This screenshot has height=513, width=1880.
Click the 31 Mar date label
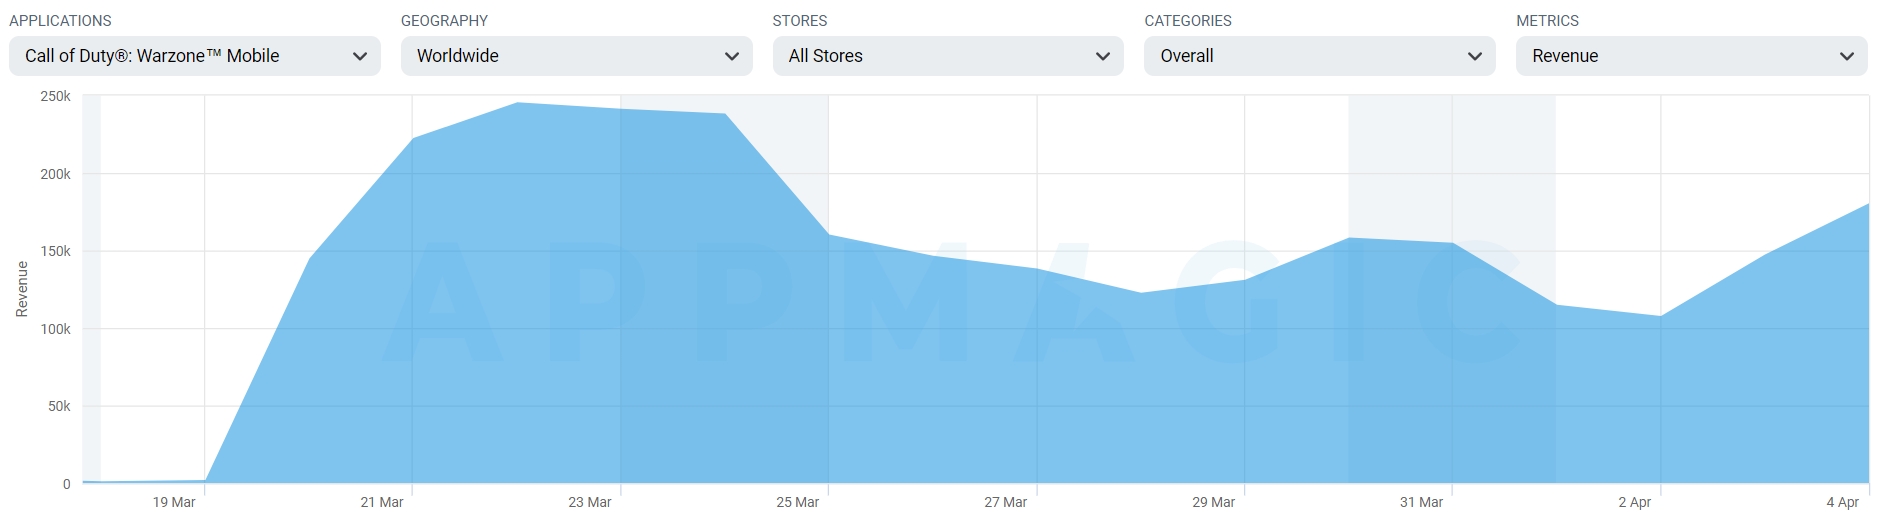[1422, 502]
